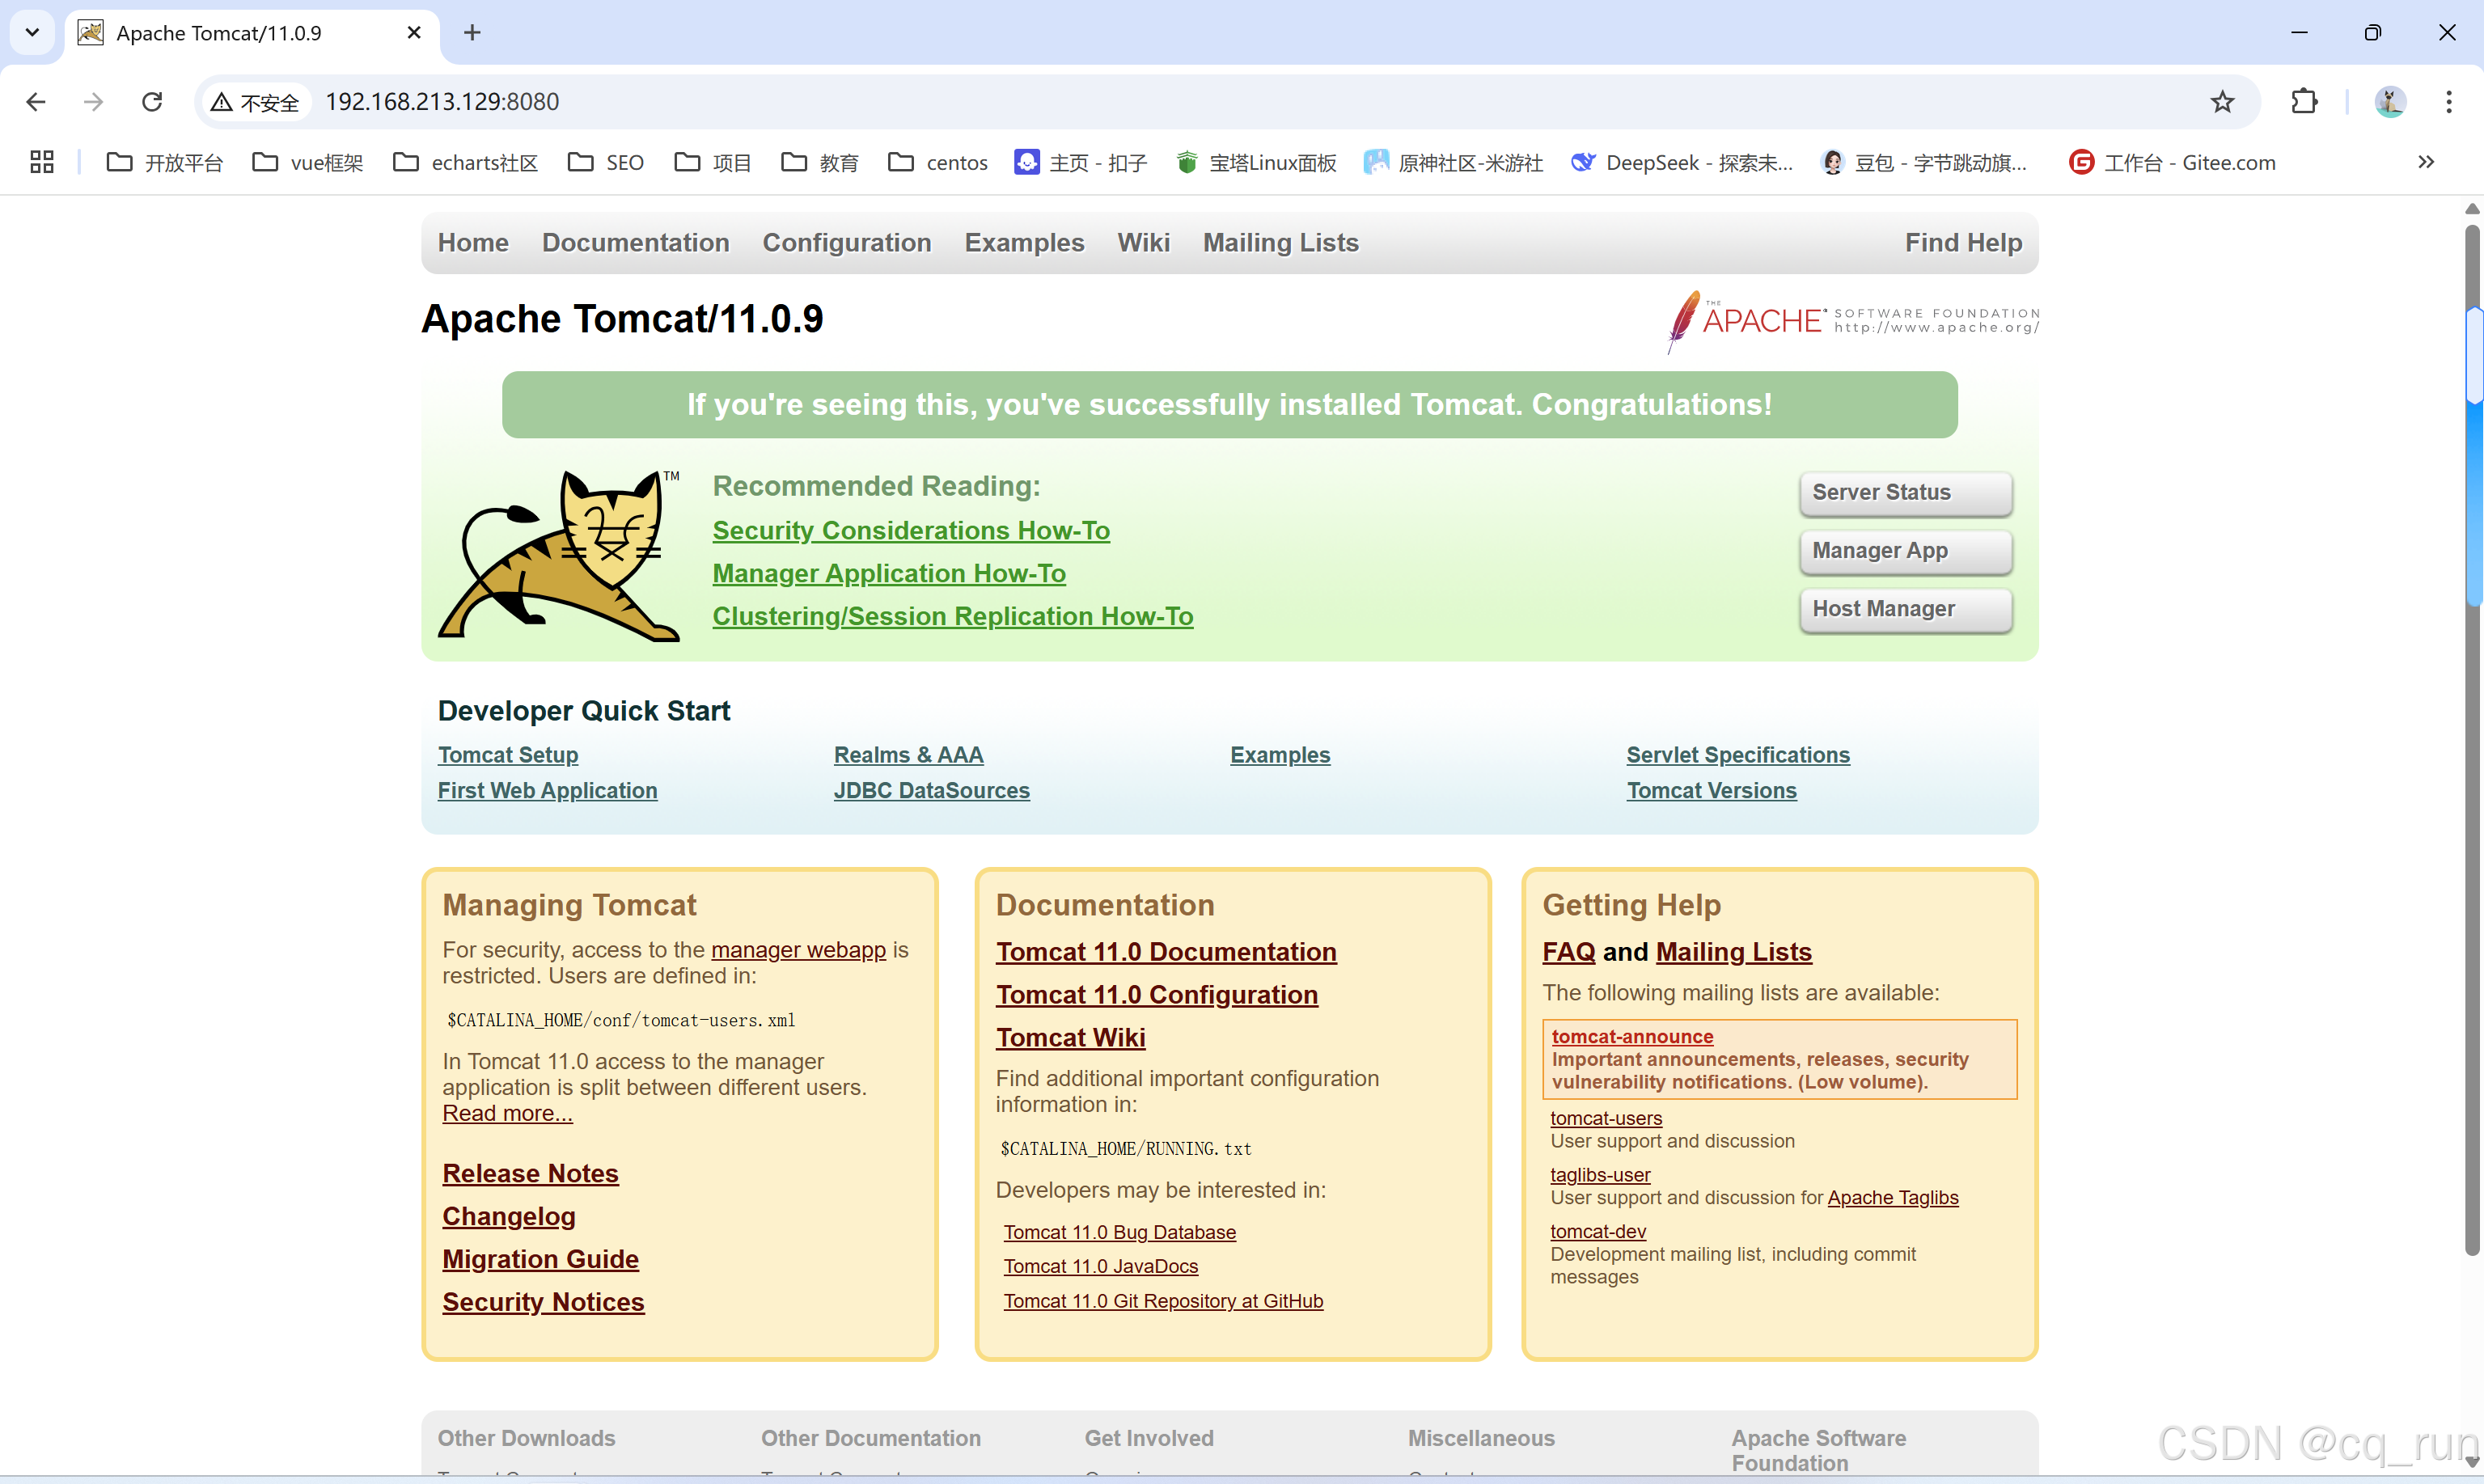Open the Examples nav item
Image resolution: width=2484 pixels, height=1484 pixels.
click(1024, 243)
